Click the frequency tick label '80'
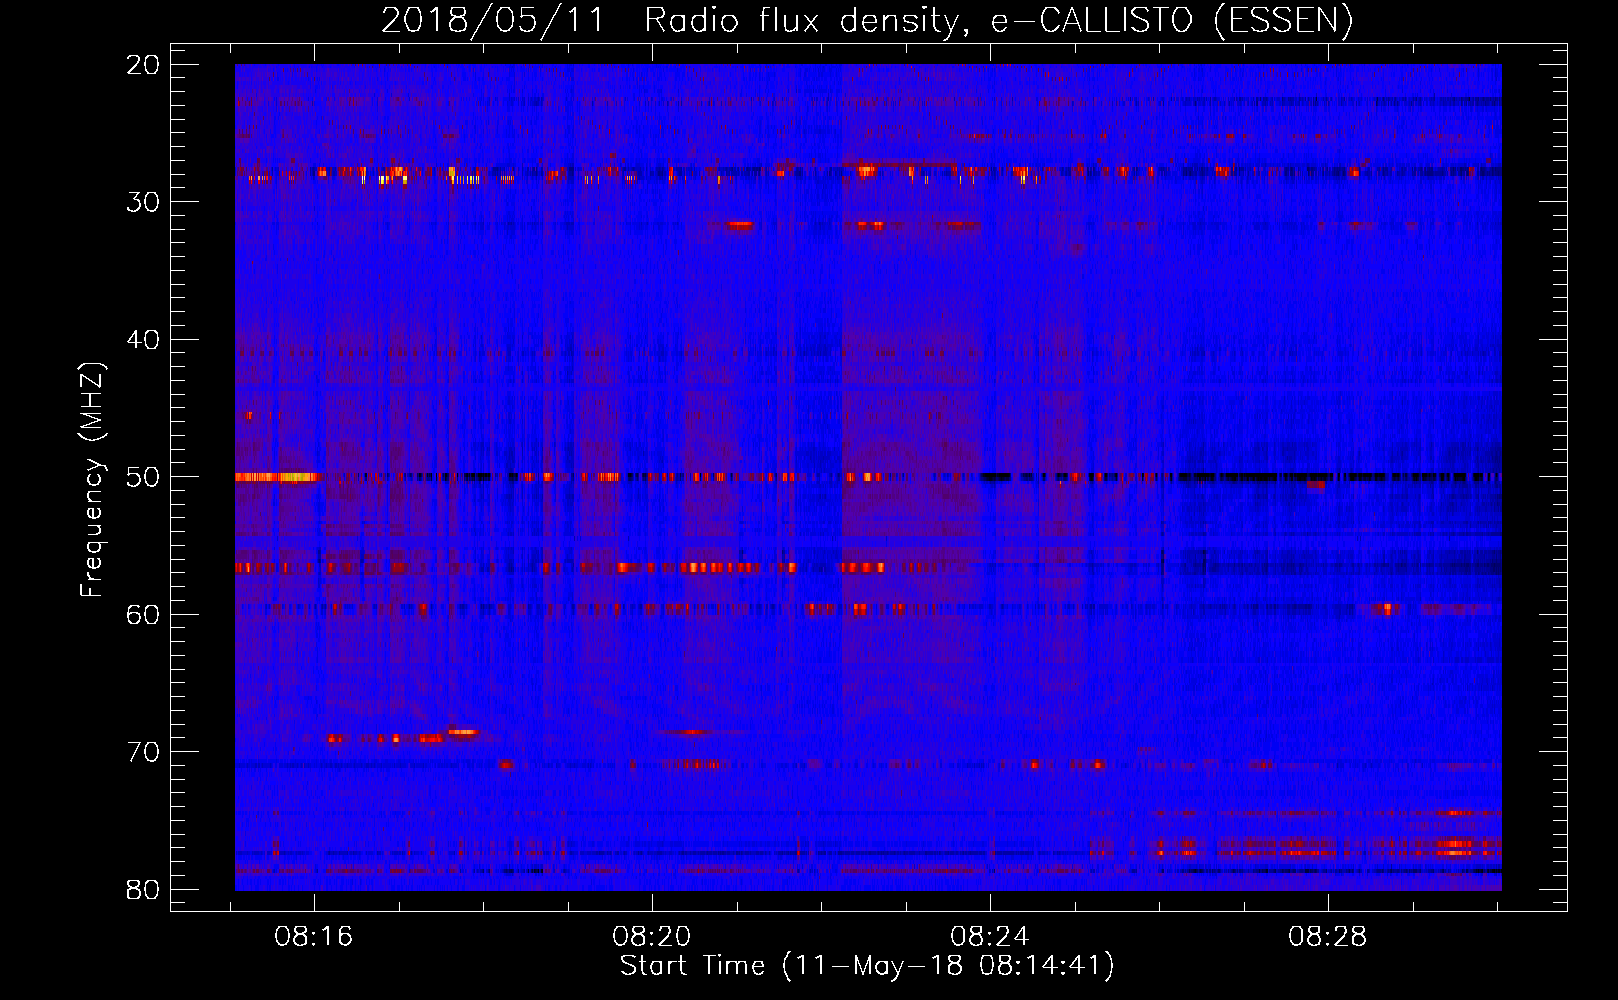 [x=143, y=889]
